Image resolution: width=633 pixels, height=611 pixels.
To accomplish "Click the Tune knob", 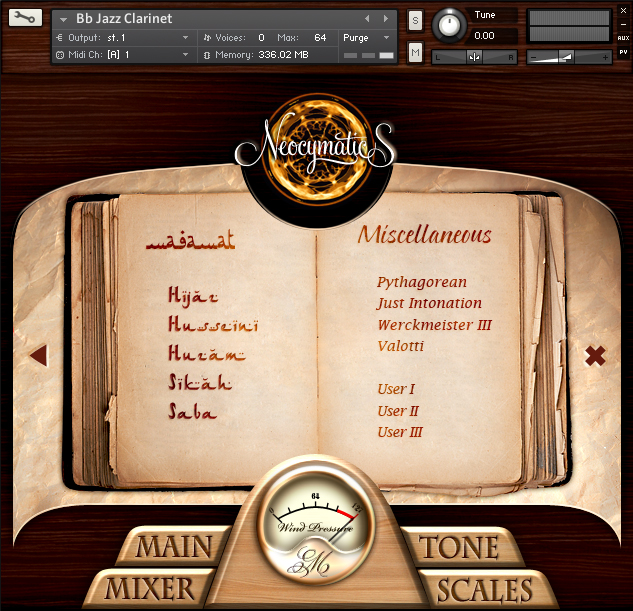I will (449, 25).
